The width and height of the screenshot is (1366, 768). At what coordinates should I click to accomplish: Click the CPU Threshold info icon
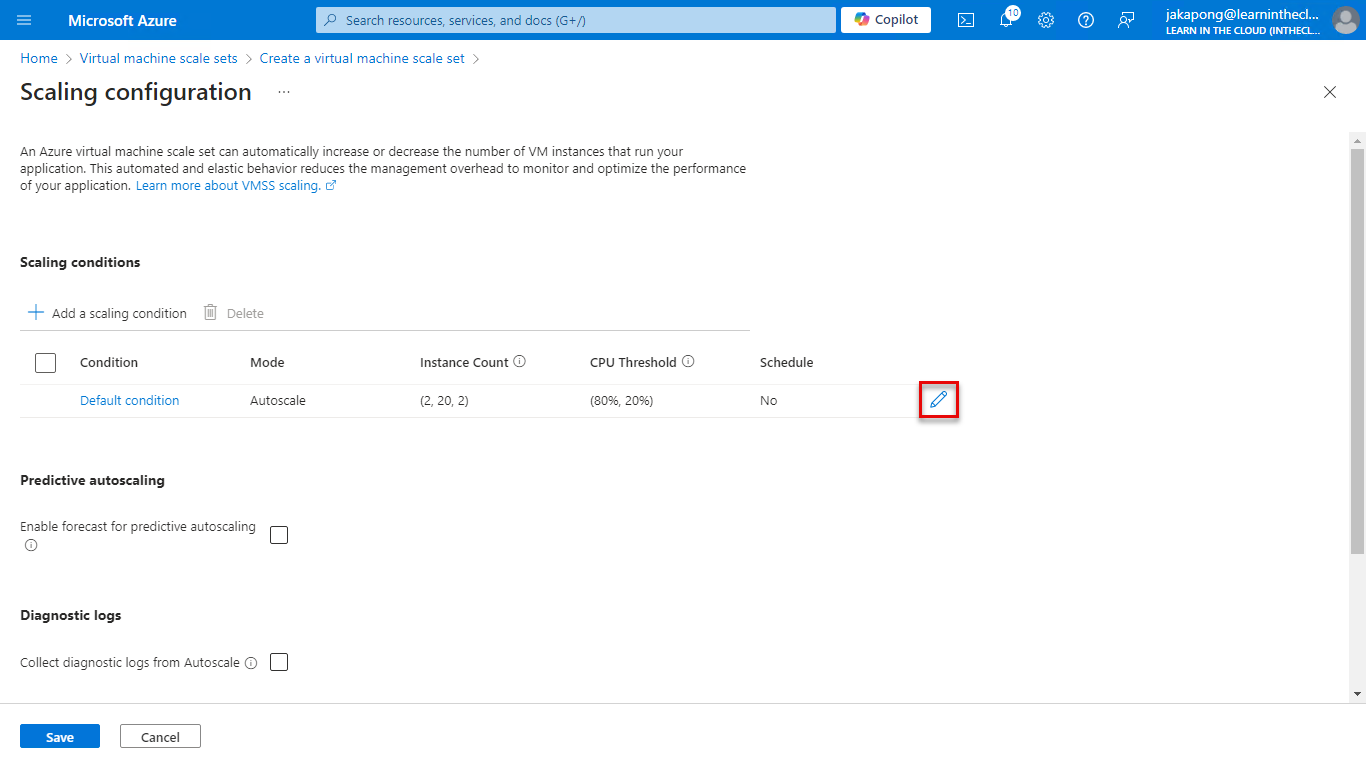pos(688,362)
